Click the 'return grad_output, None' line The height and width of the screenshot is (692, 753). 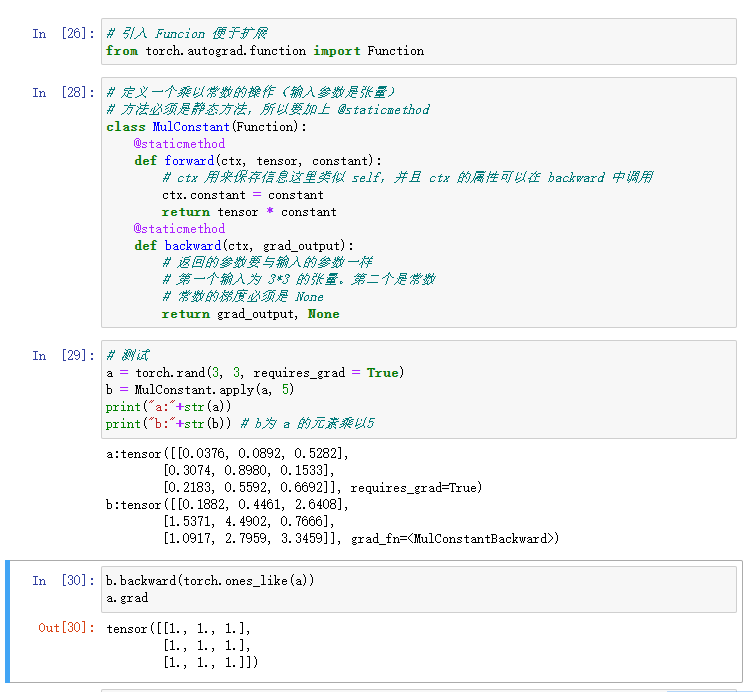[250, 314]
